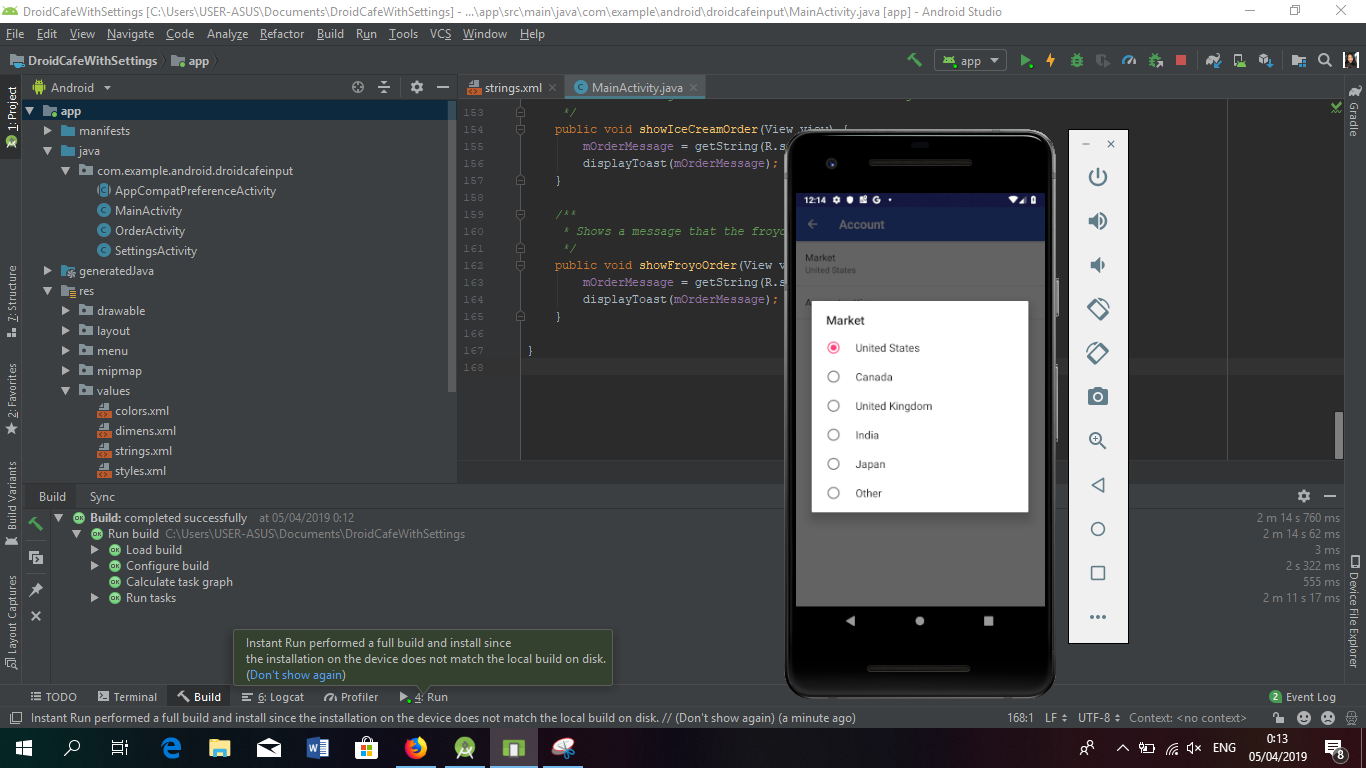Open the Refactor menu
Image resolution: width=1366 pixels, height=768 pixels.
(281, 33)
